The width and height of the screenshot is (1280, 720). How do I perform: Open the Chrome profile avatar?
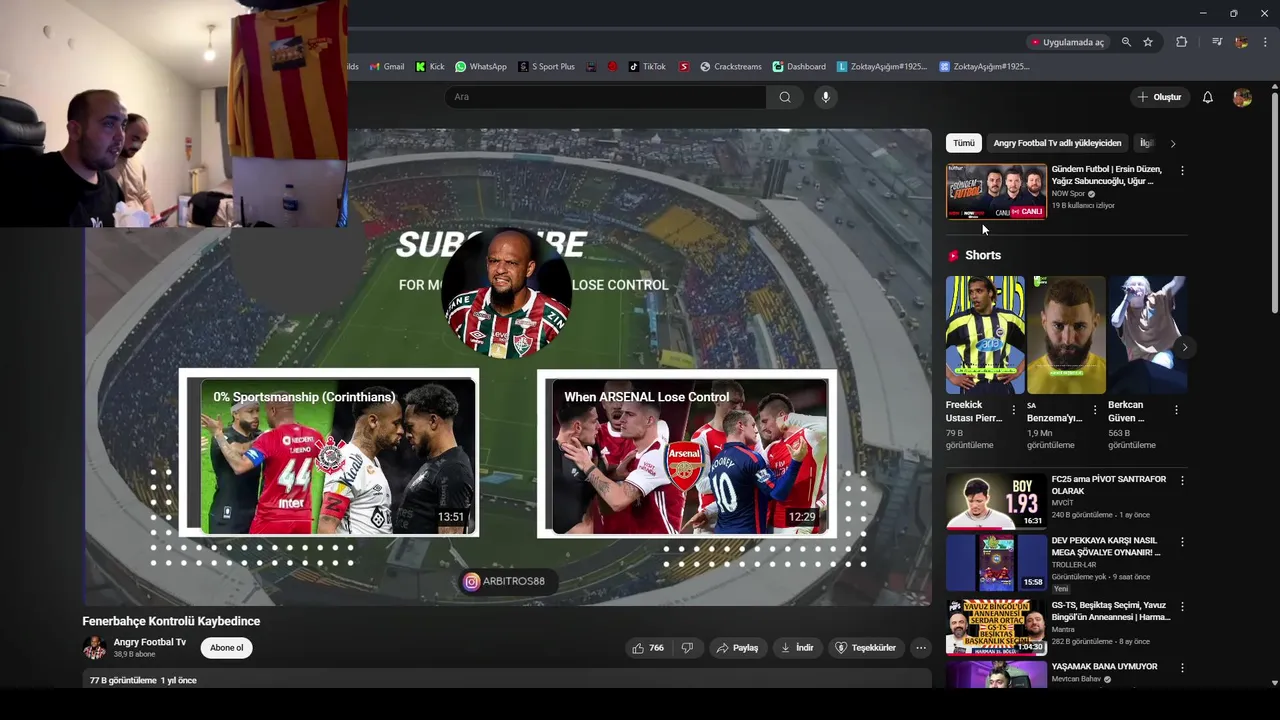click(1241, 42)
